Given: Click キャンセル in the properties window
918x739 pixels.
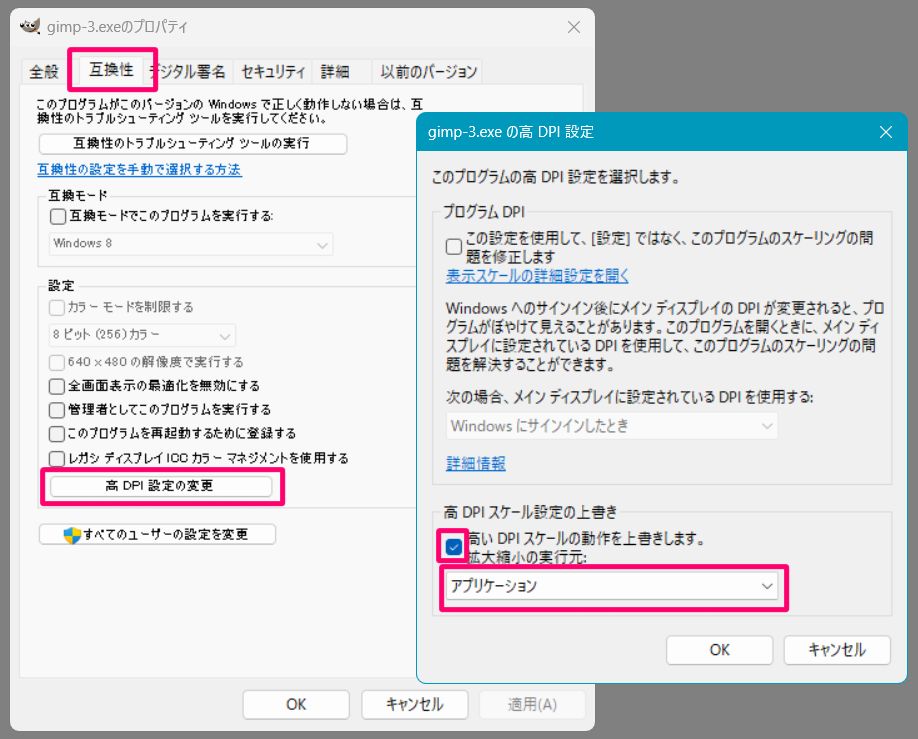Looking at the screenshot, I should coord(415,704).
